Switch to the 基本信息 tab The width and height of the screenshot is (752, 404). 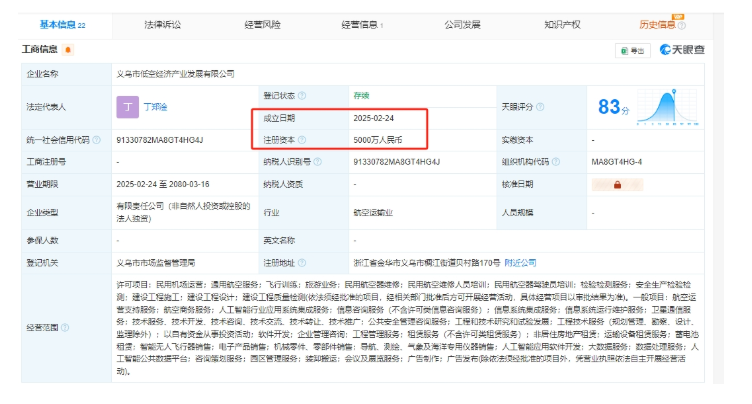(x=62, y=23)
